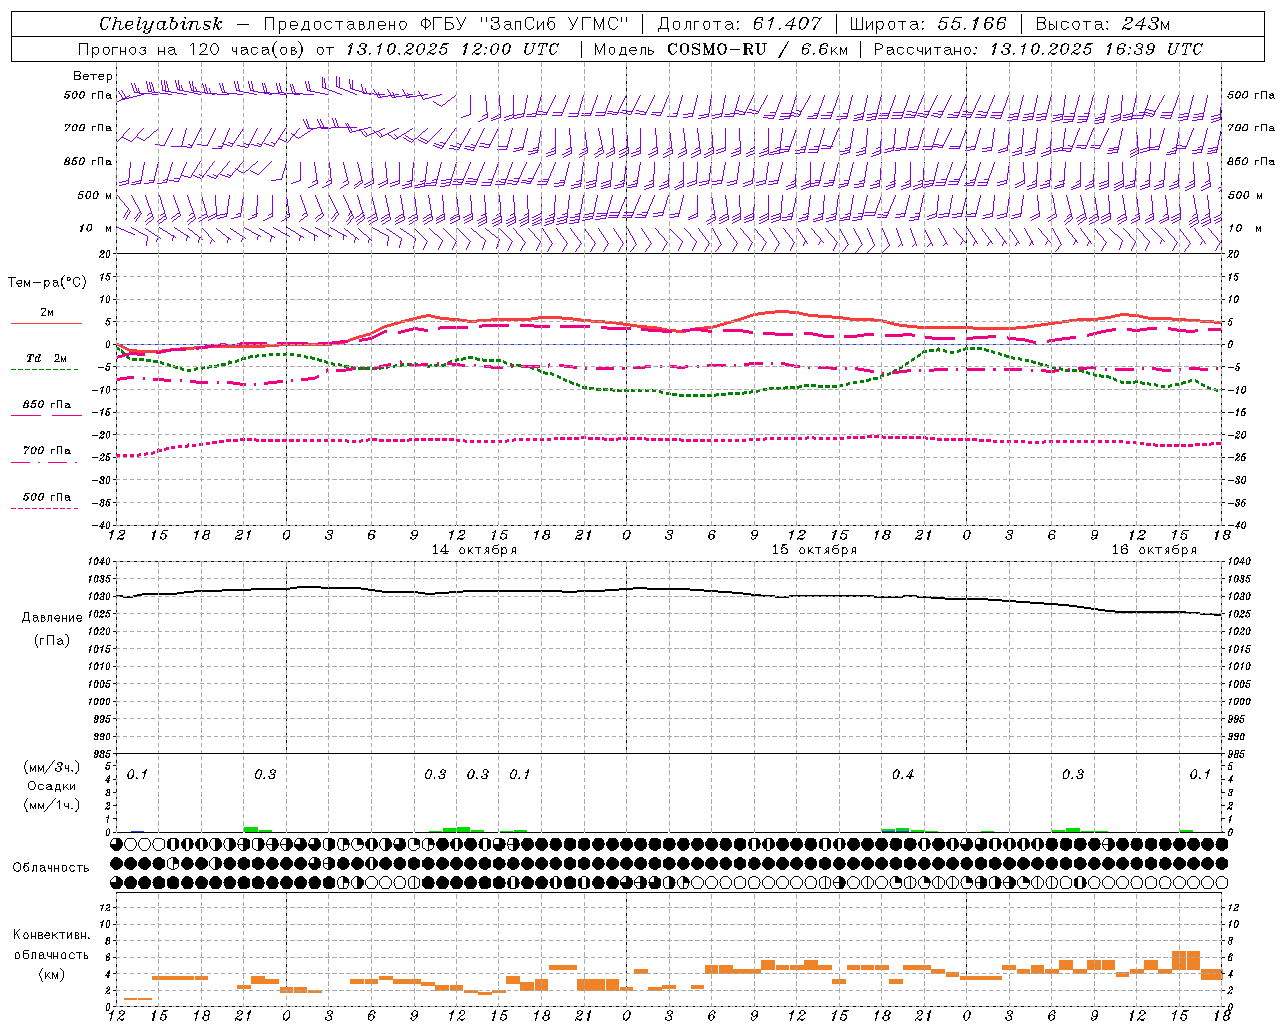Image resolution: width=1280 pixels, height=1024 pixels.
Task: Click the '0.4' precipitation amount value
Action: coord(903,775)
